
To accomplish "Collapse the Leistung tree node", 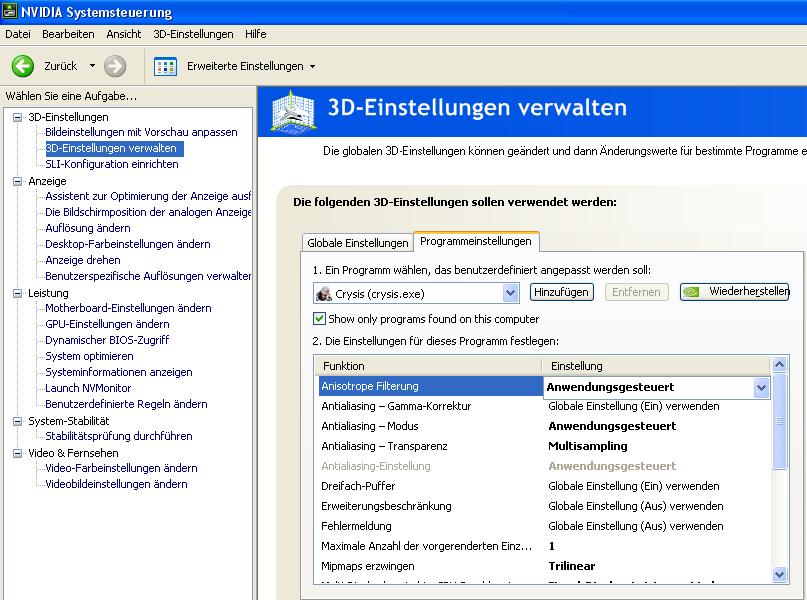I will (17, 293).
